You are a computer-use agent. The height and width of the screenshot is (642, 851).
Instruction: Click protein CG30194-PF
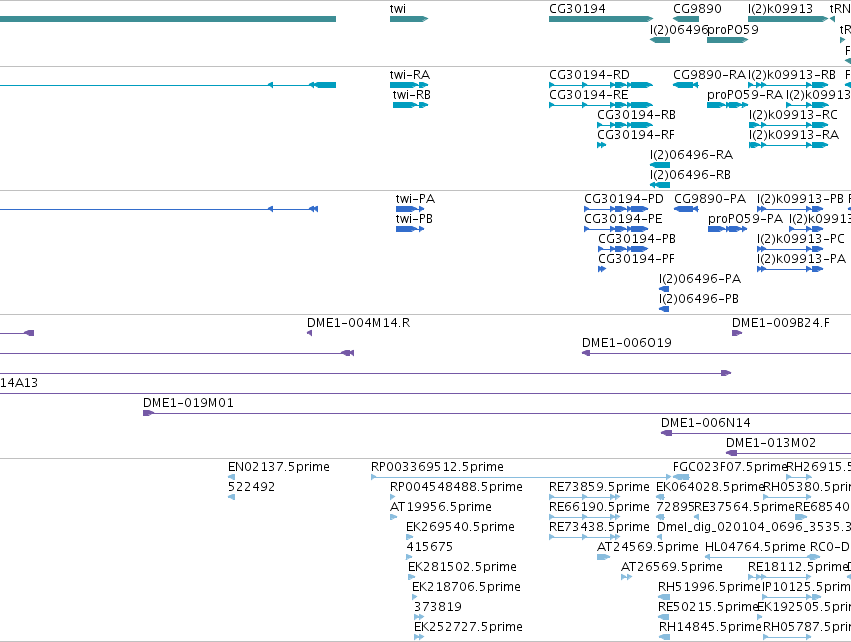pos(602,269)
